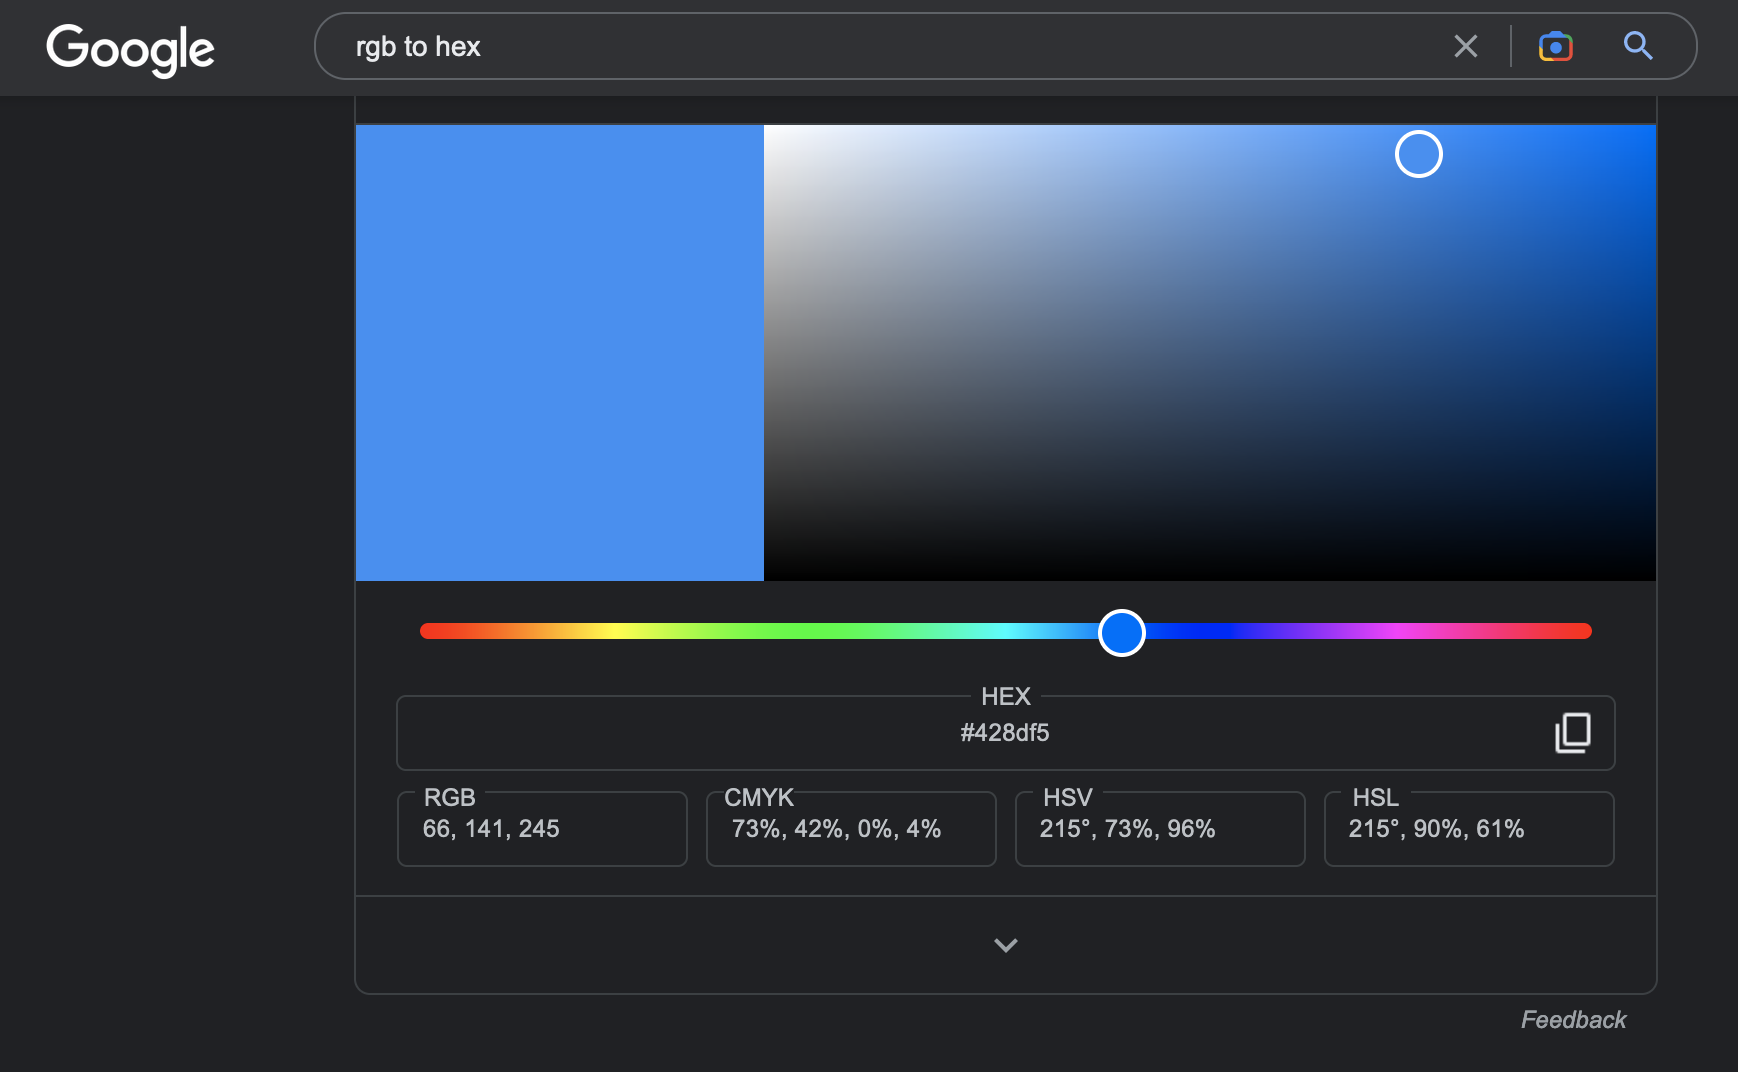Screen dimensions: 1738x1072
Task: Click the solid blue color preview swatch
Action: (559, 352)
